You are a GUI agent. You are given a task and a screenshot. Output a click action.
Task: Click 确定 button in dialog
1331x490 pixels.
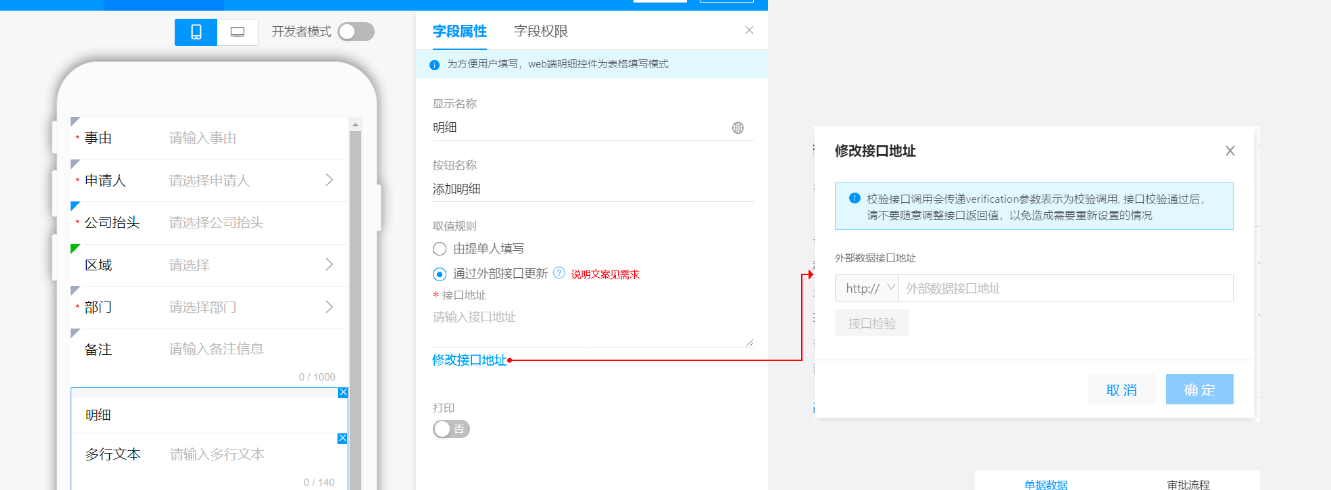point(1199,390)
